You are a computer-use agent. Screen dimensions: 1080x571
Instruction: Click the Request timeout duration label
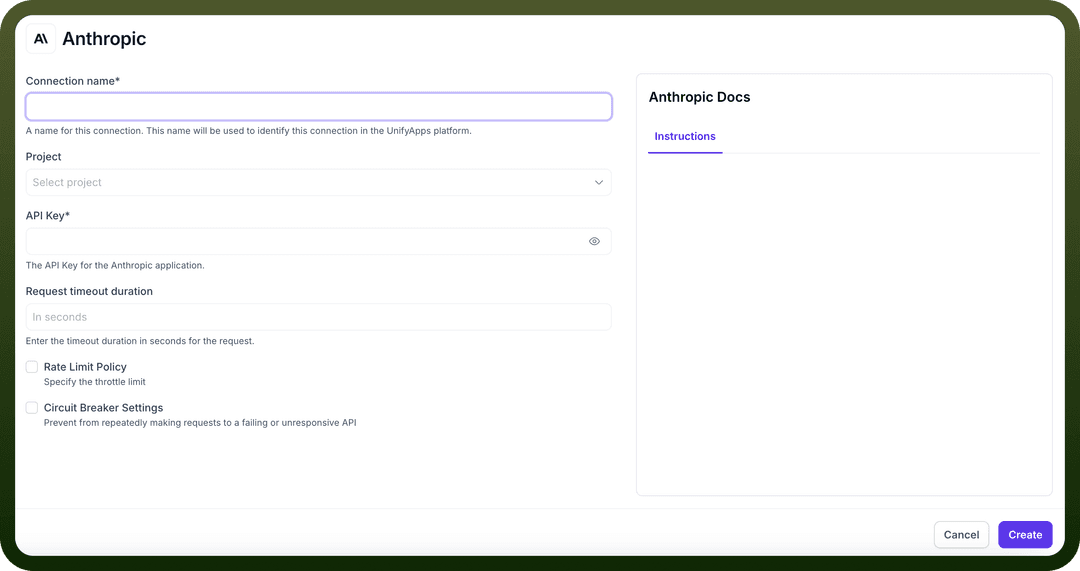[x=89, y=291]
